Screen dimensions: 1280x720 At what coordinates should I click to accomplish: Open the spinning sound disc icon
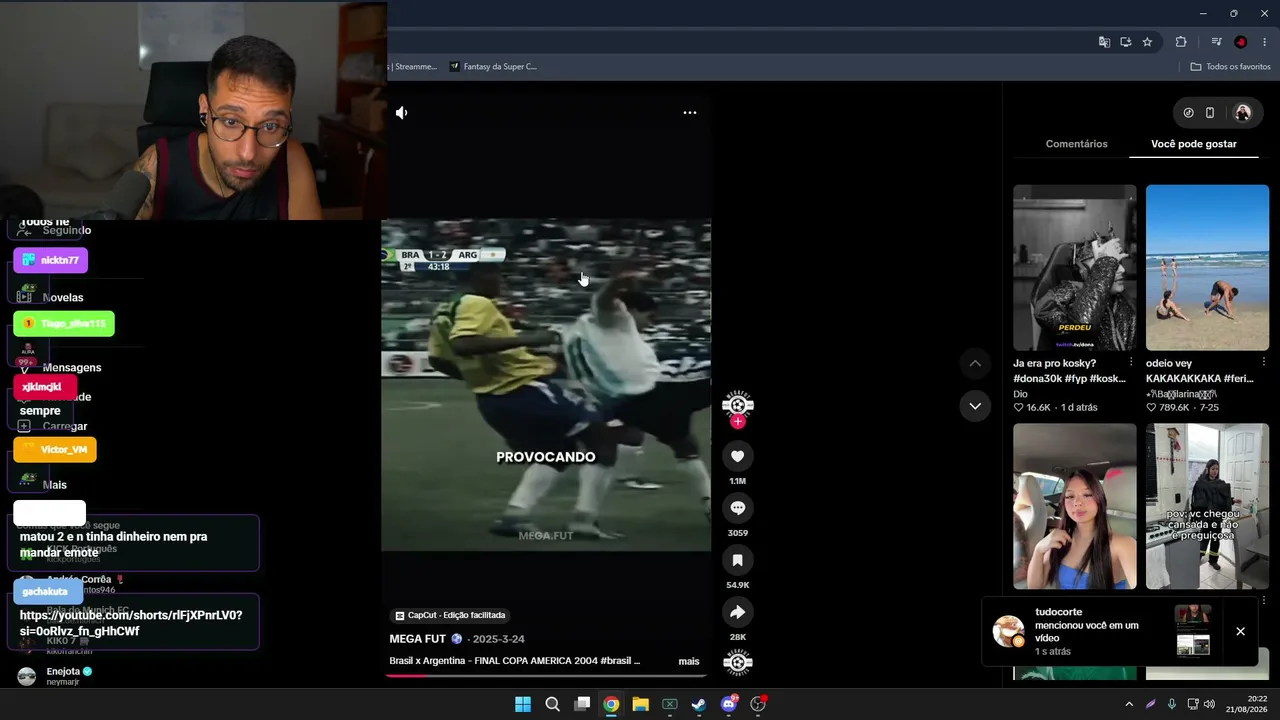pos(738,662)
